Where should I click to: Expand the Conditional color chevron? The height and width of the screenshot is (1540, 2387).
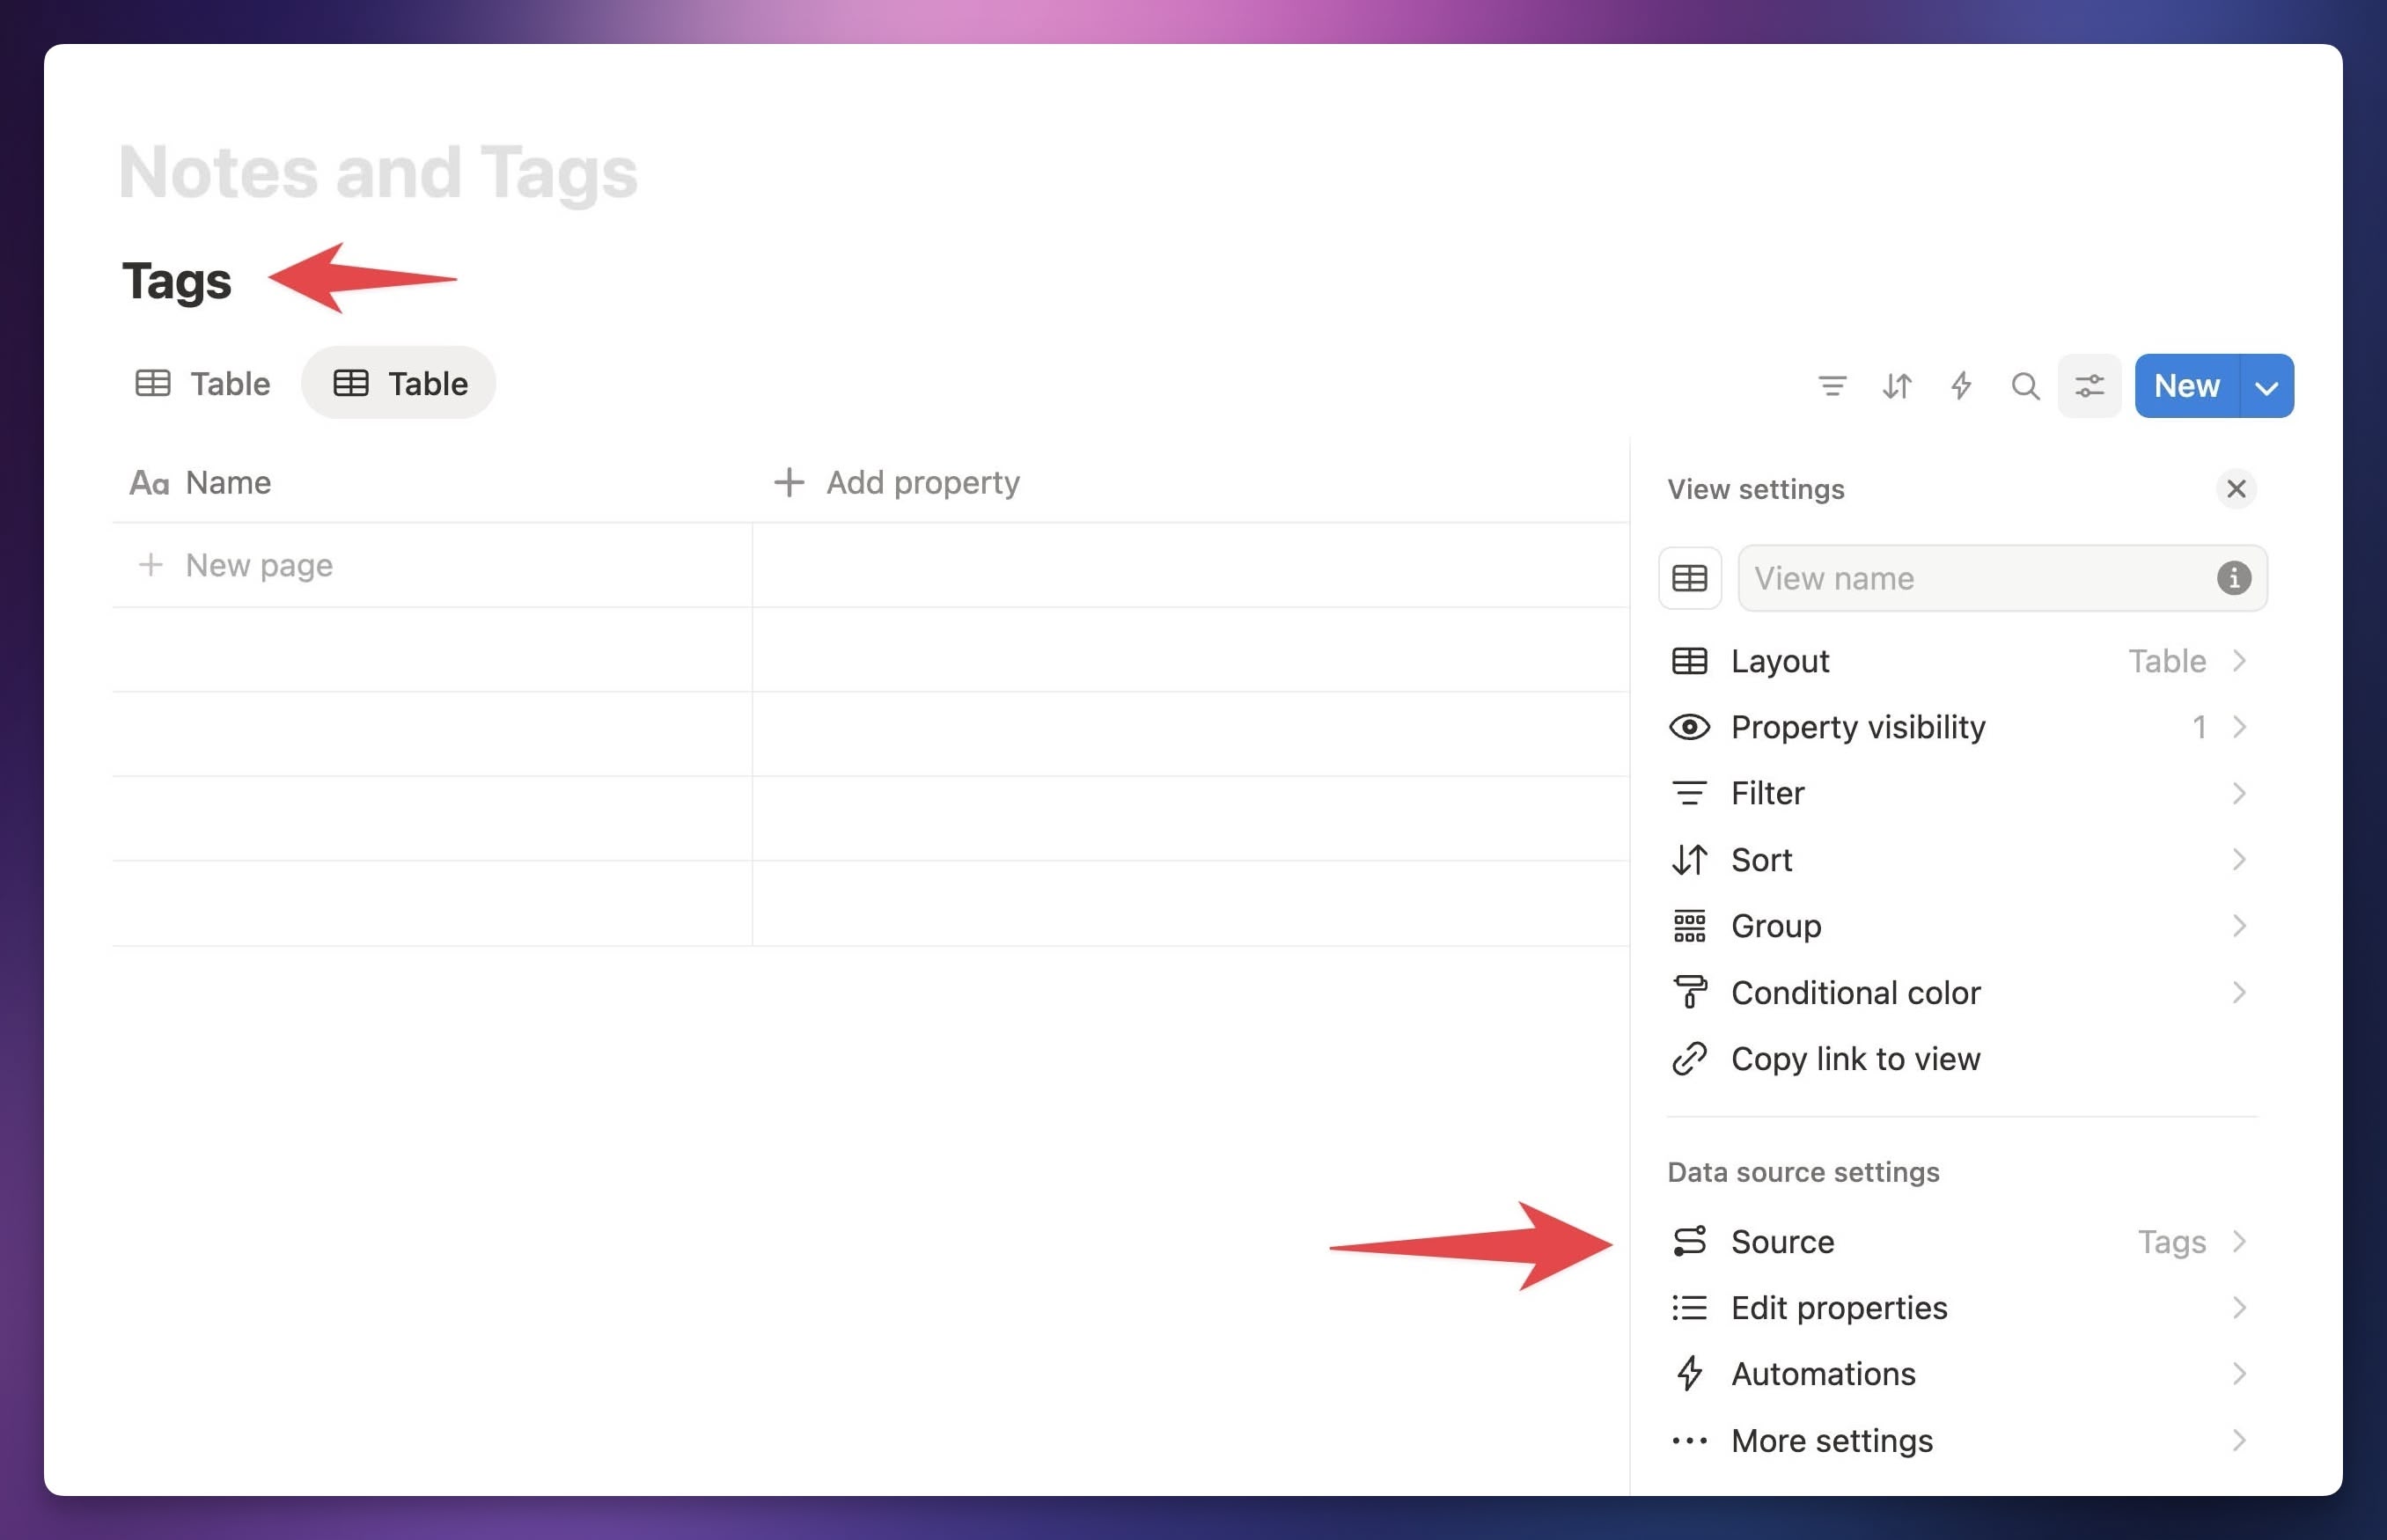coord(2239,993)
